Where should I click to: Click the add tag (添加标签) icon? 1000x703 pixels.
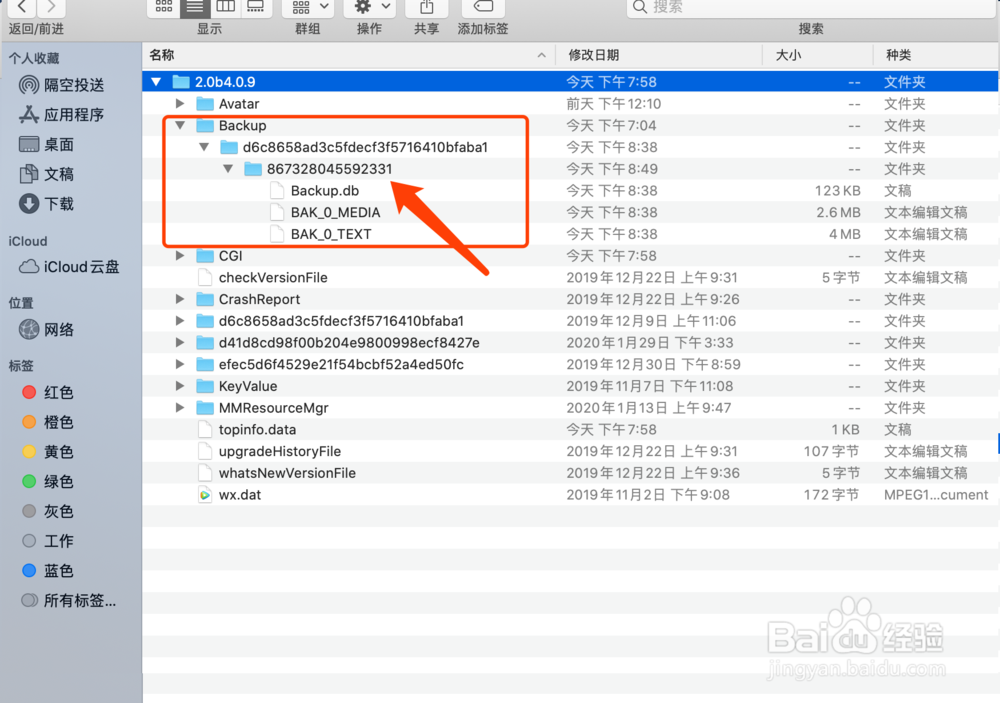point(483,6)
